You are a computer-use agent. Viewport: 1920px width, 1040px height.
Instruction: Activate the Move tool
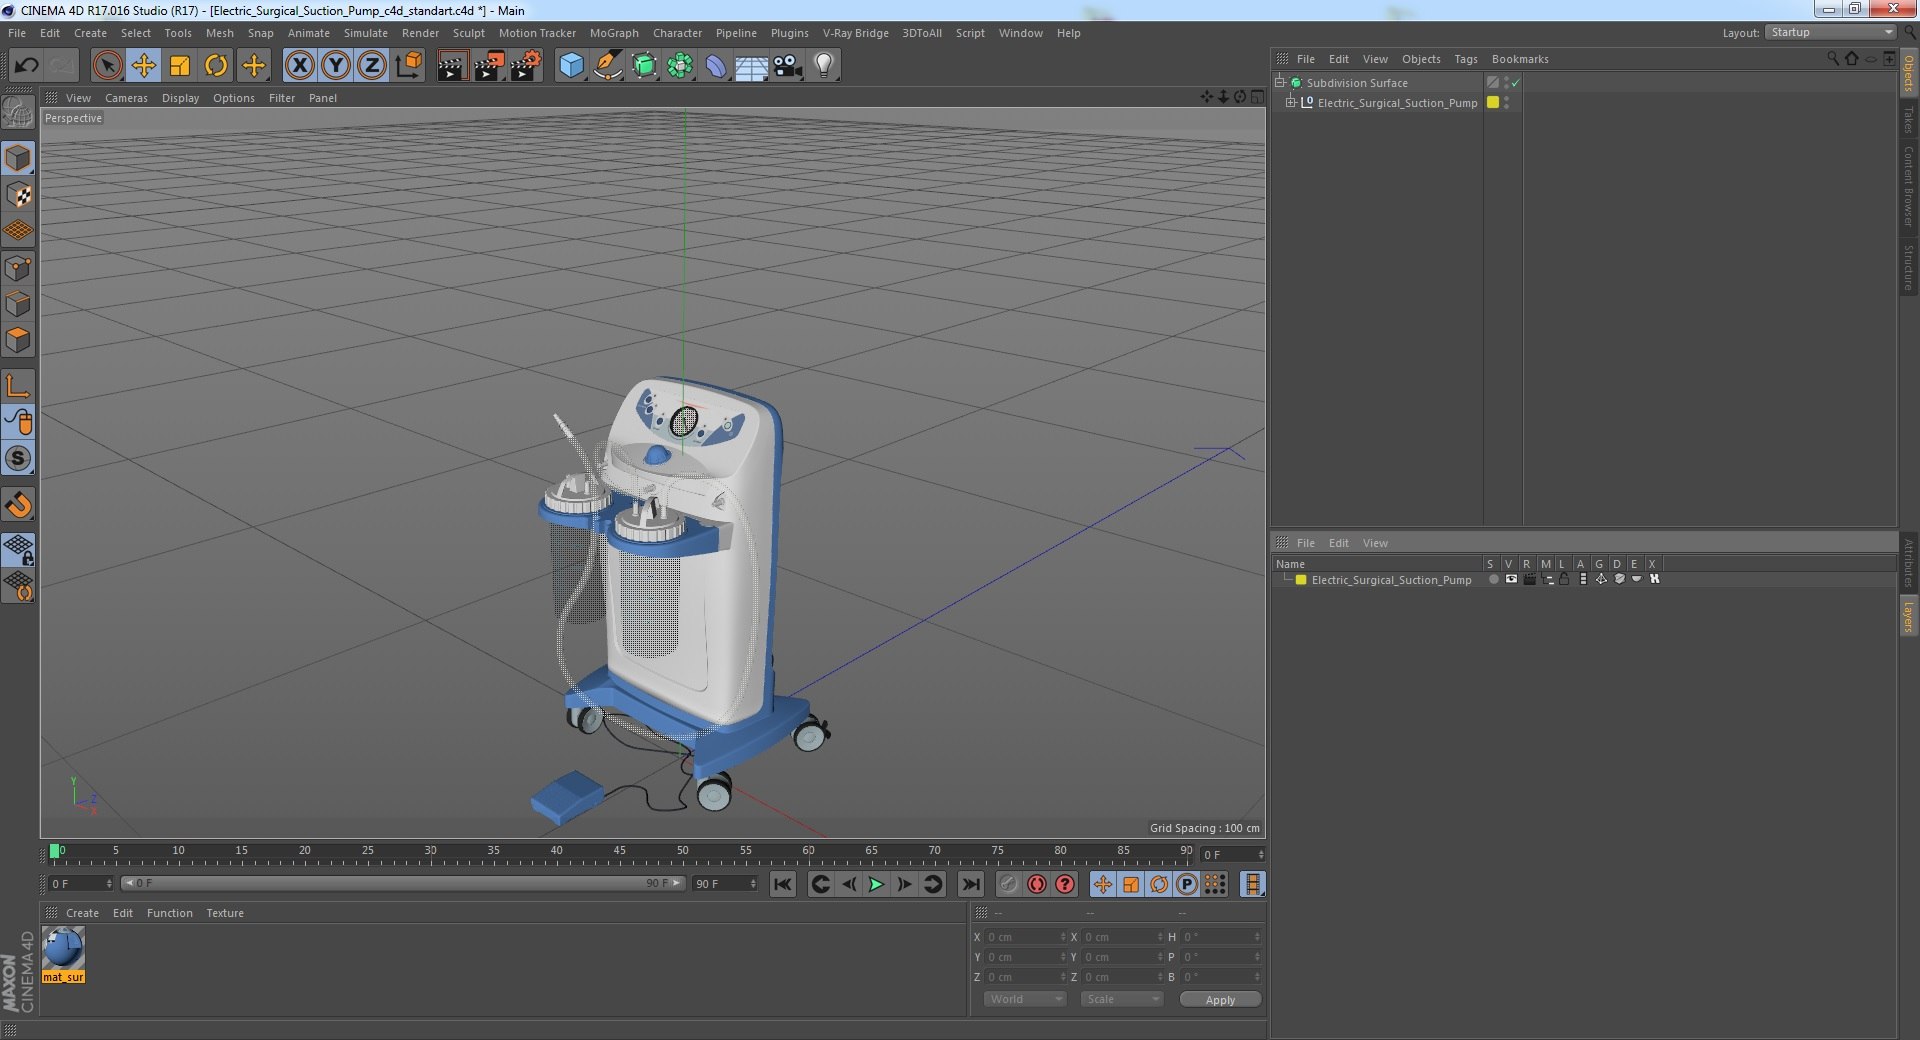[x=143, y=66]
